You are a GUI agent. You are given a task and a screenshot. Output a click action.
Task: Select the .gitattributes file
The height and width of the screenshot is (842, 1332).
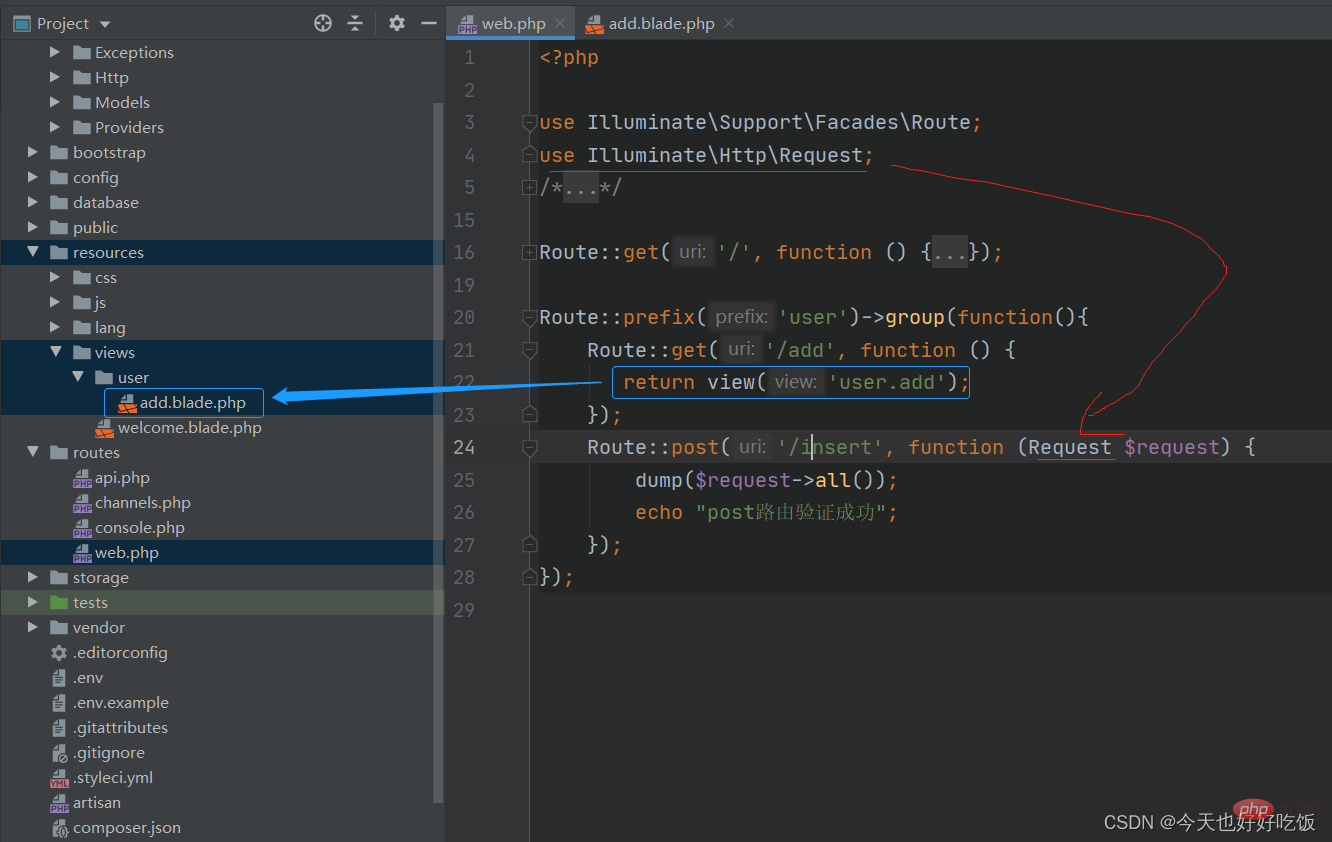point(120,727)
